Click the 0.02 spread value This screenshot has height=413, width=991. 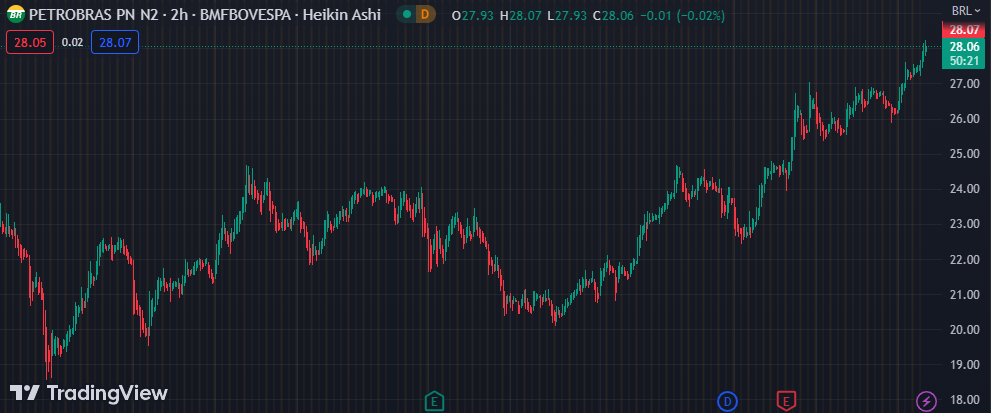(73, 42)
